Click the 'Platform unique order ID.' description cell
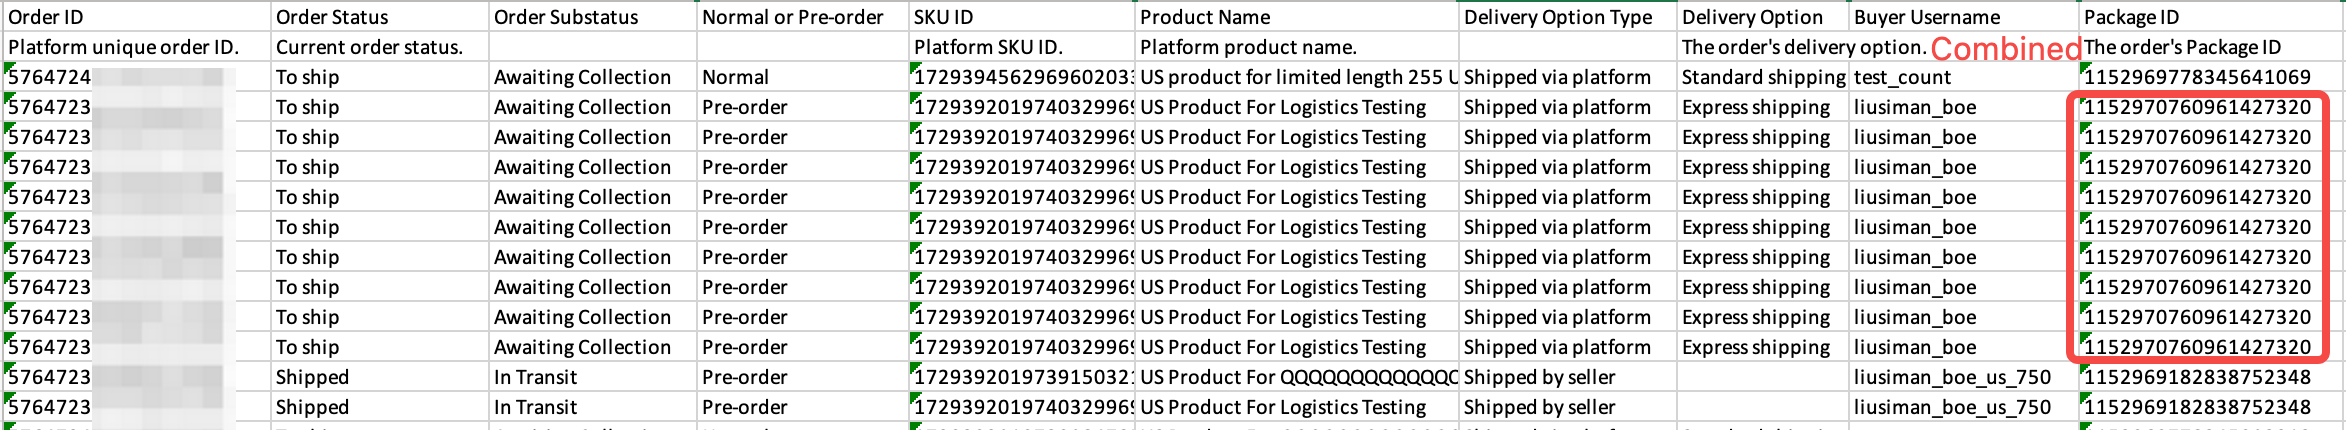This screenshot has height=430, width=2346. (x=123, y=47)
